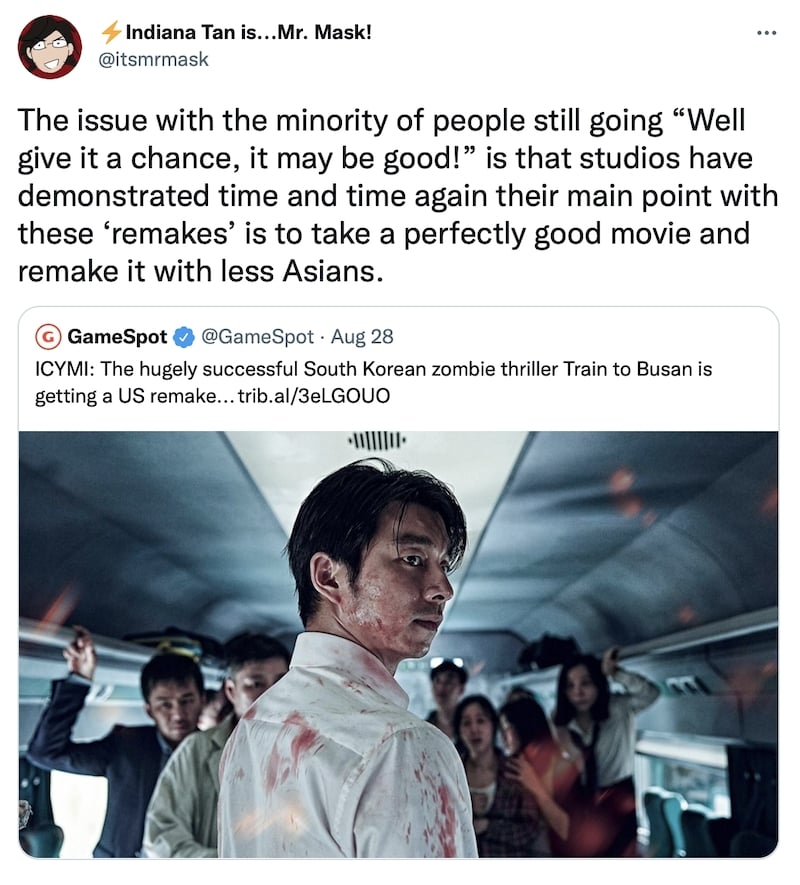
Task: Open the Indiana Tan is...Mr. Mask! profile name
Action: coord(248,32)
